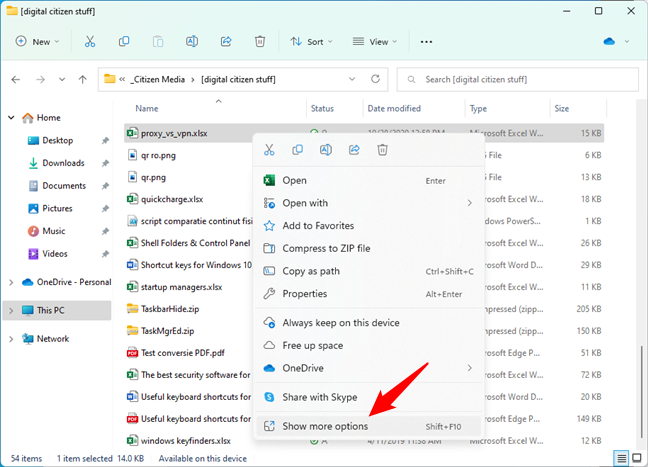Open the Downloads folder in the sidebar

[63, 163]
